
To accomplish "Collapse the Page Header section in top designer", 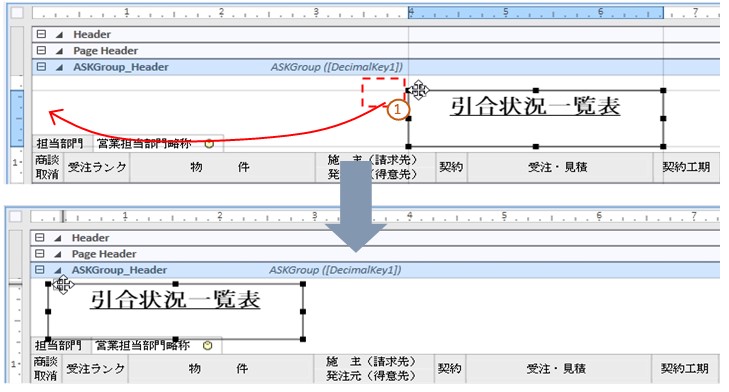I will pyautogui.click(x=41, y=50).
